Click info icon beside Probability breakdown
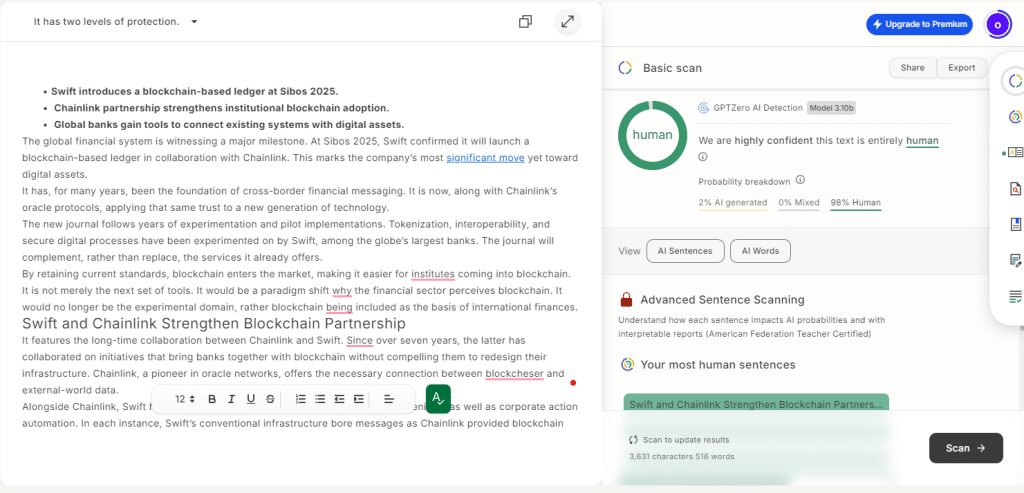 click(798, 181)
